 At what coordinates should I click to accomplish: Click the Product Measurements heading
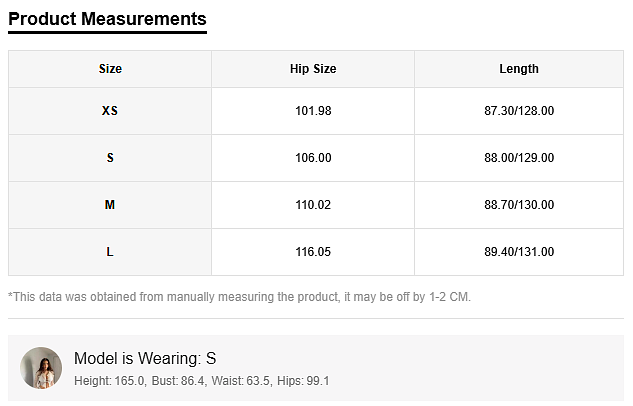[x=107, y=19]
